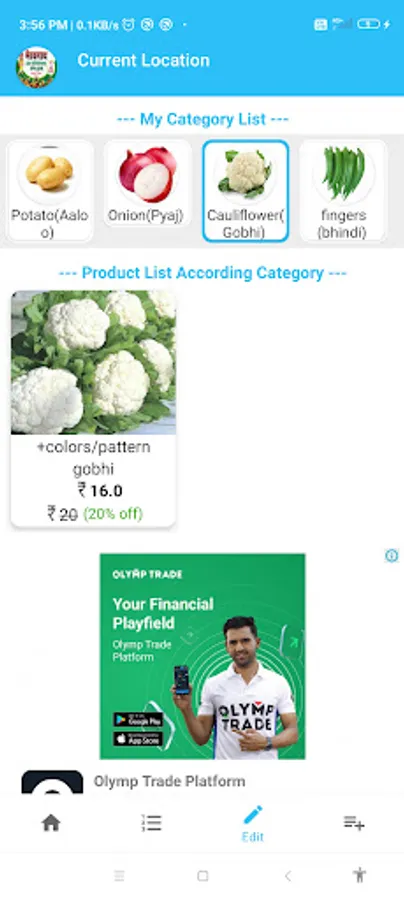Viewport: 404px width, 900px height.
Task: Open the shop logo avatar in header
Action: point(36,67)
